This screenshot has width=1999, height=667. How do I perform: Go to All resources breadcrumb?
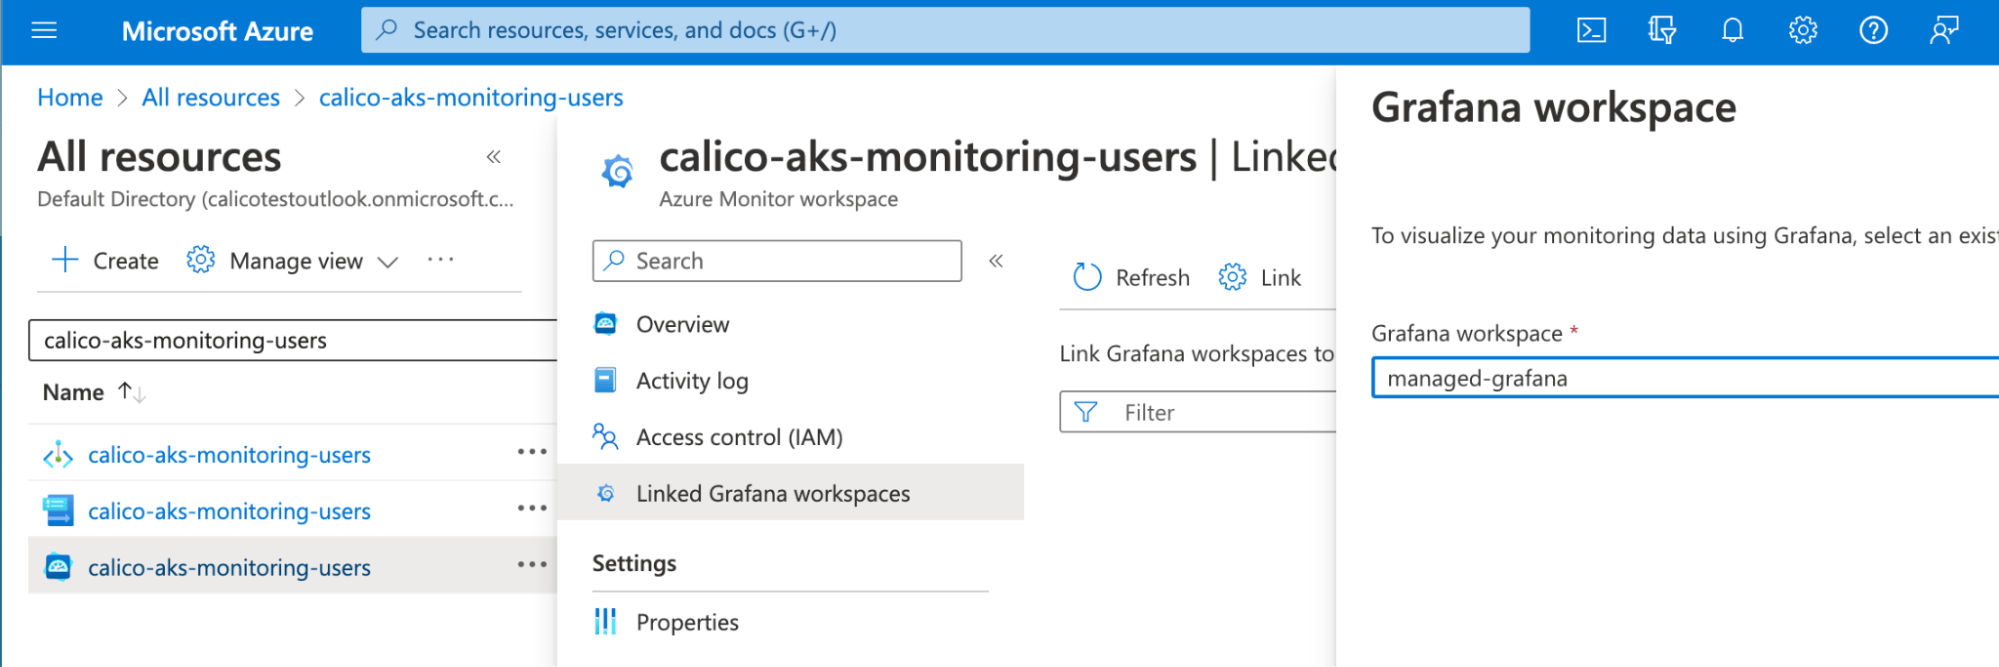pyautogui.click(x=211, y=97)
